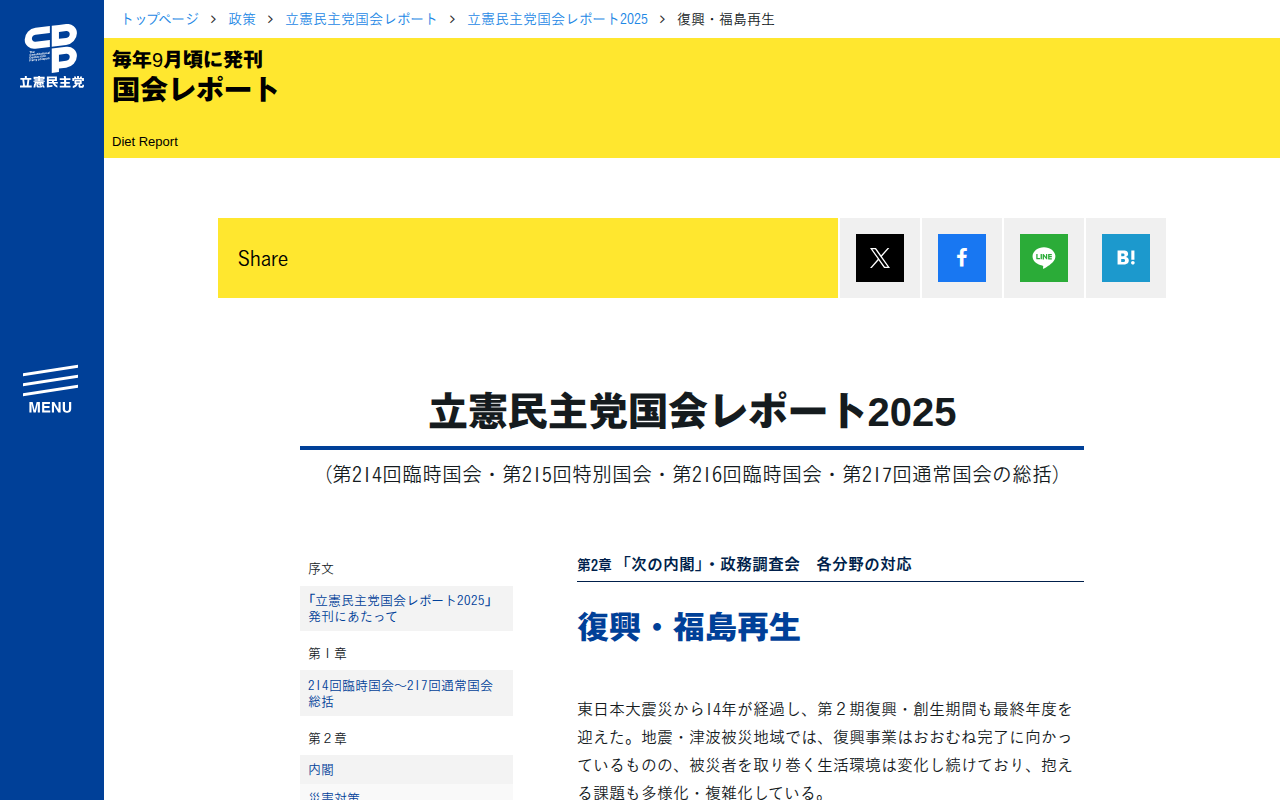Open 「立憲民主党国会レポート2025」発刊にあたって sidebar link

(x=406, y=608)
